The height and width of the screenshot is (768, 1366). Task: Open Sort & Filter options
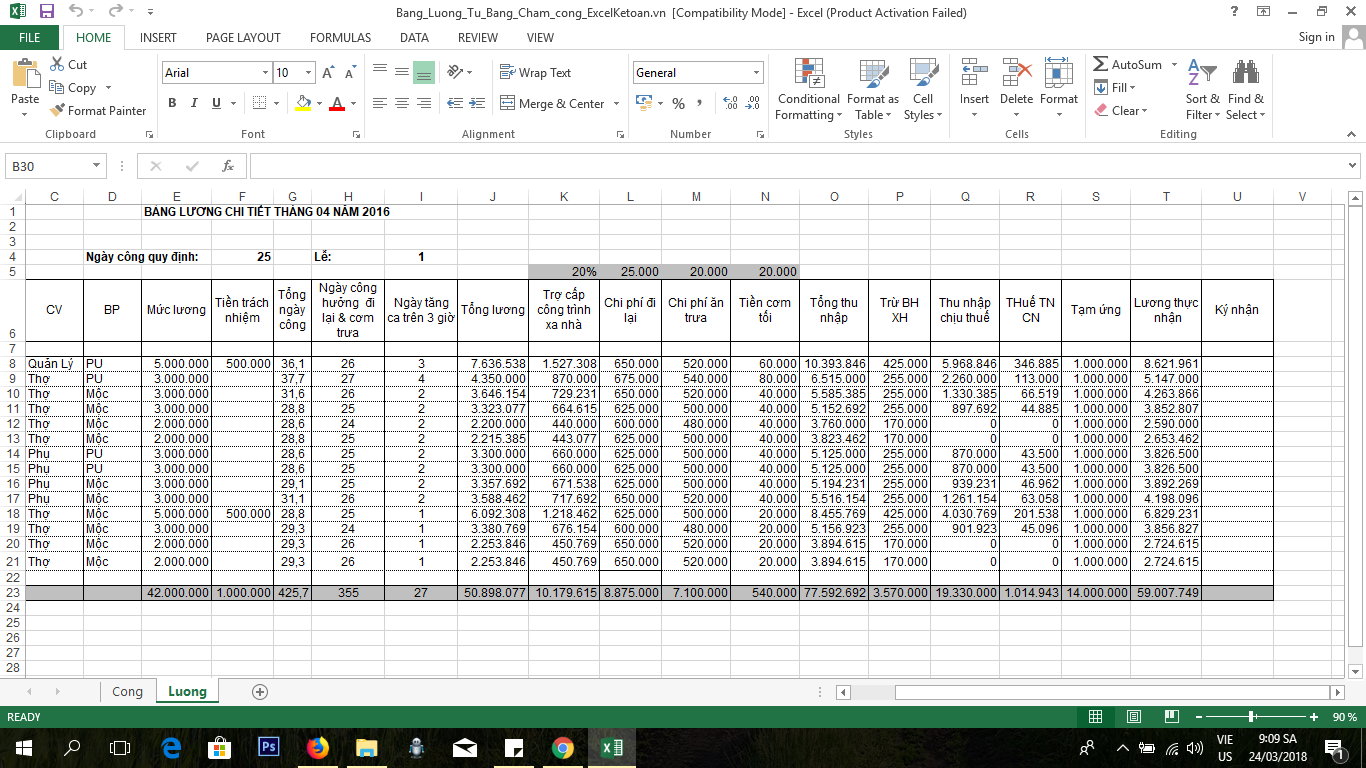click(1202, 90)
